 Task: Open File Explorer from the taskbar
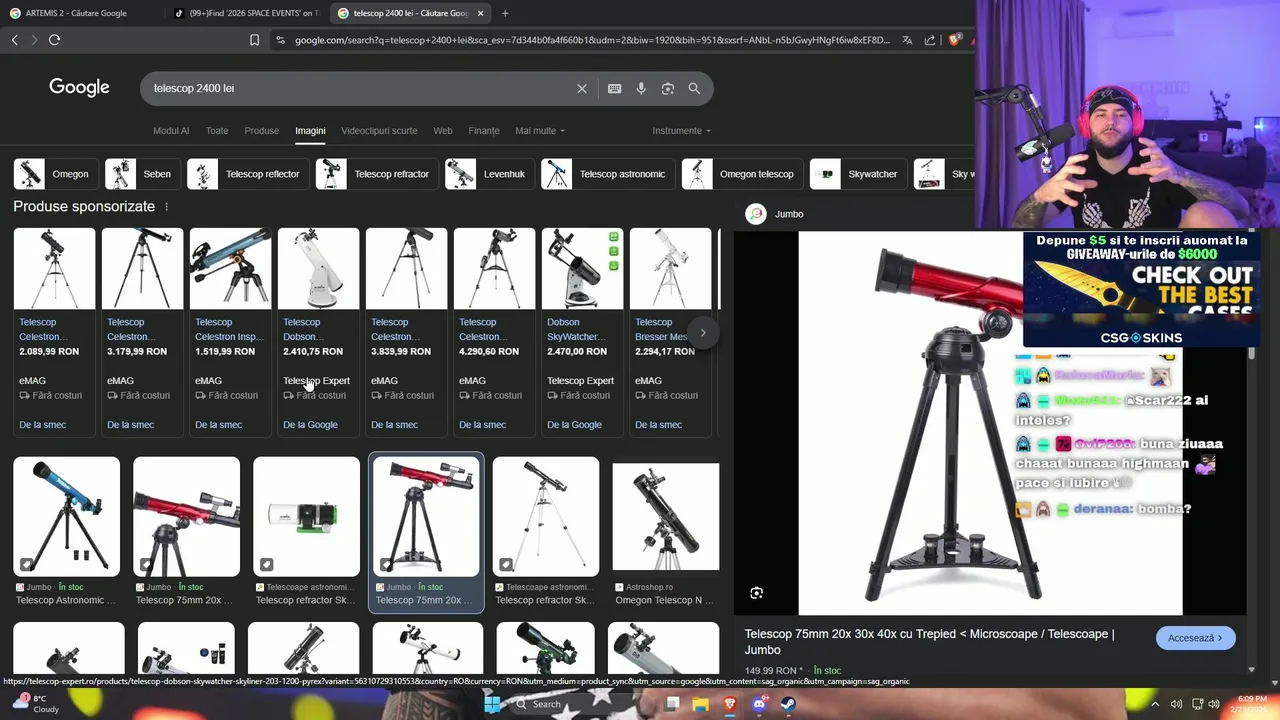point(701,704)
